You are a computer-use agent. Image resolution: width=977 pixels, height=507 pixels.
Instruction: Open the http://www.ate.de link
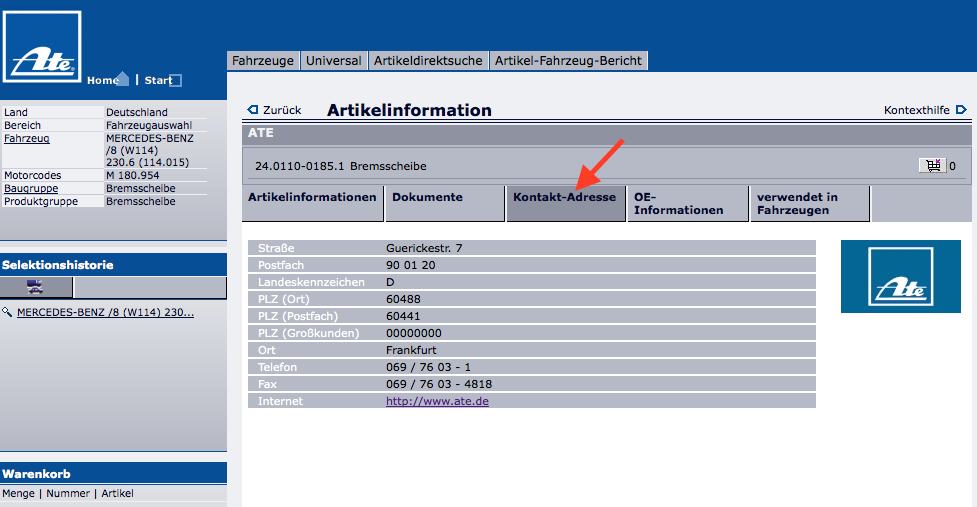click(437, 401)
